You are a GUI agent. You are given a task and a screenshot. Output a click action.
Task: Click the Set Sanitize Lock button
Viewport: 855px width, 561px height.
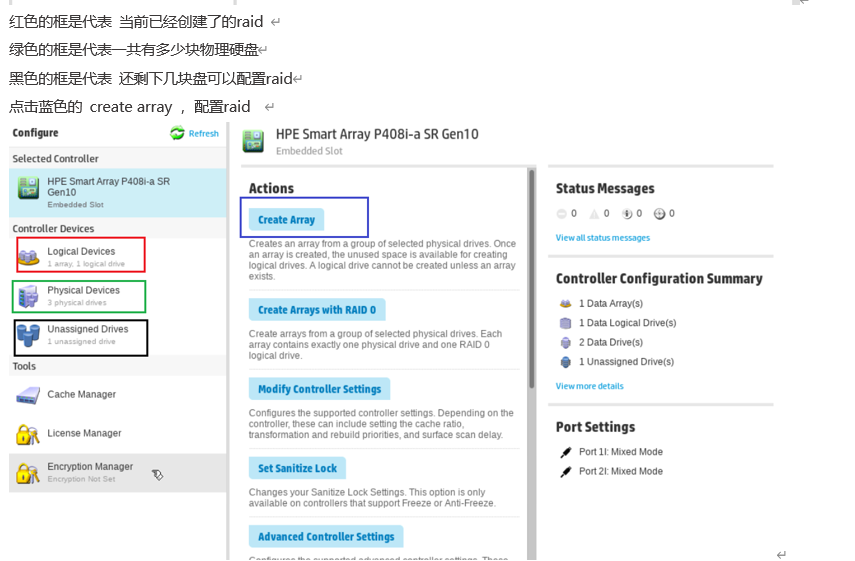(297, 468)
